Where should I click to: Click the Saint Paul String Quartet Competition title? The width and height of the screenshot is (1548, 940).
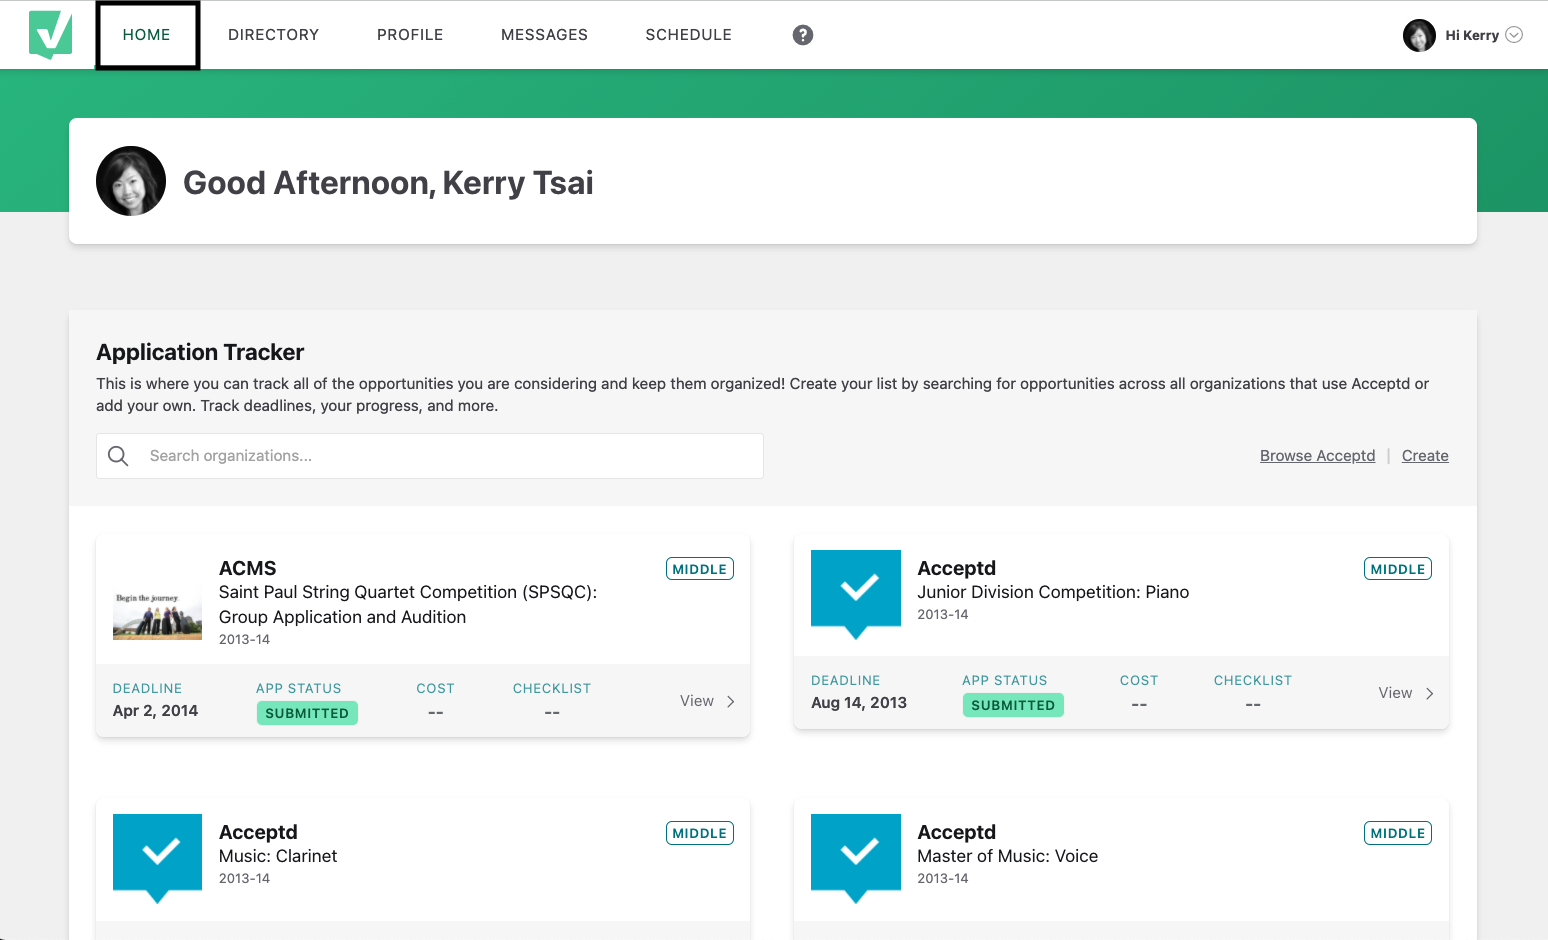(408, 605)
